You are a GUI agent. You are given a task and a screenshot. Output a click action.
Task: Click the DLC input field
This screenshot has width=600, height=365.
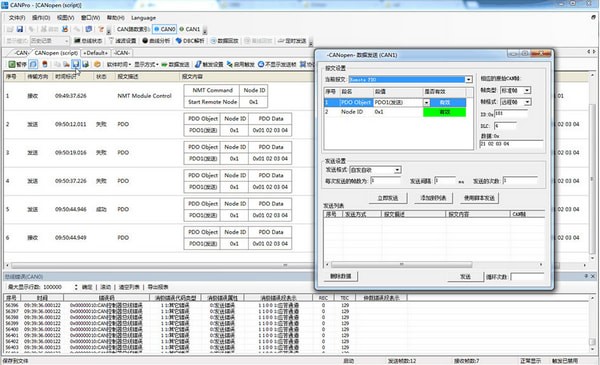[x=505, y=125]
